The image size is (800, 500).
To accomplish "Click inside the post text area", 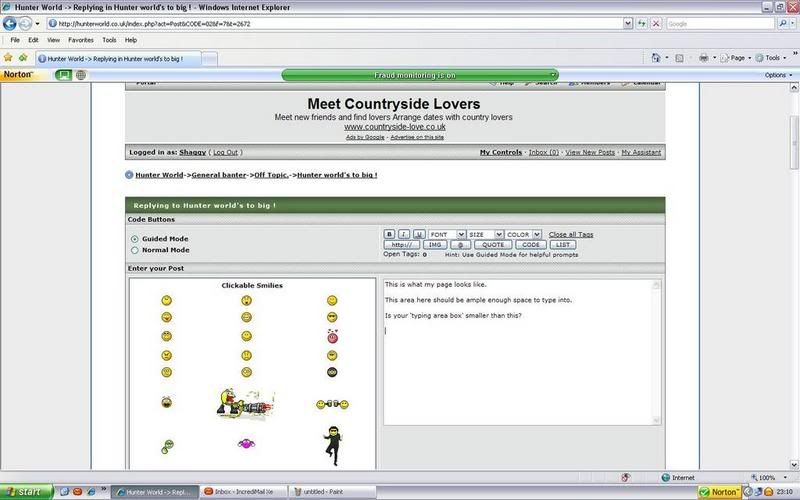I will pyautogui.click(x=520, y=380).
